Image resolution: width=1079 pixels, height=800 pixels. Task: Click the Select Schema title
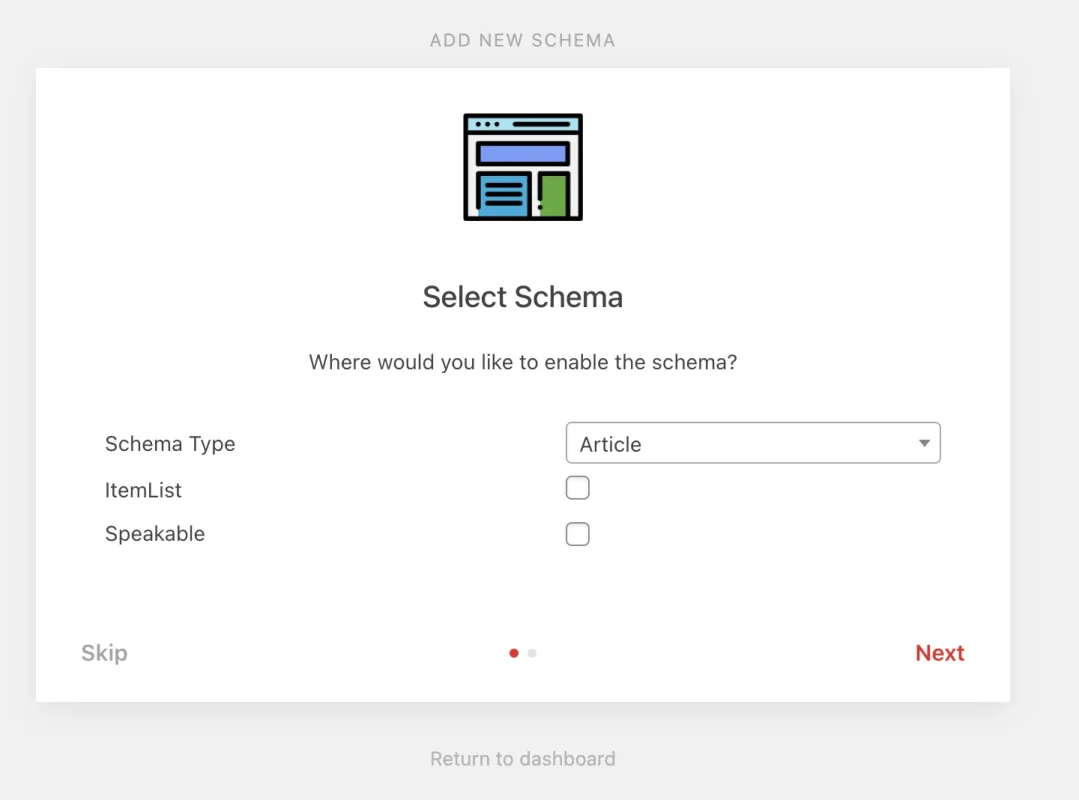coord(522,297)
